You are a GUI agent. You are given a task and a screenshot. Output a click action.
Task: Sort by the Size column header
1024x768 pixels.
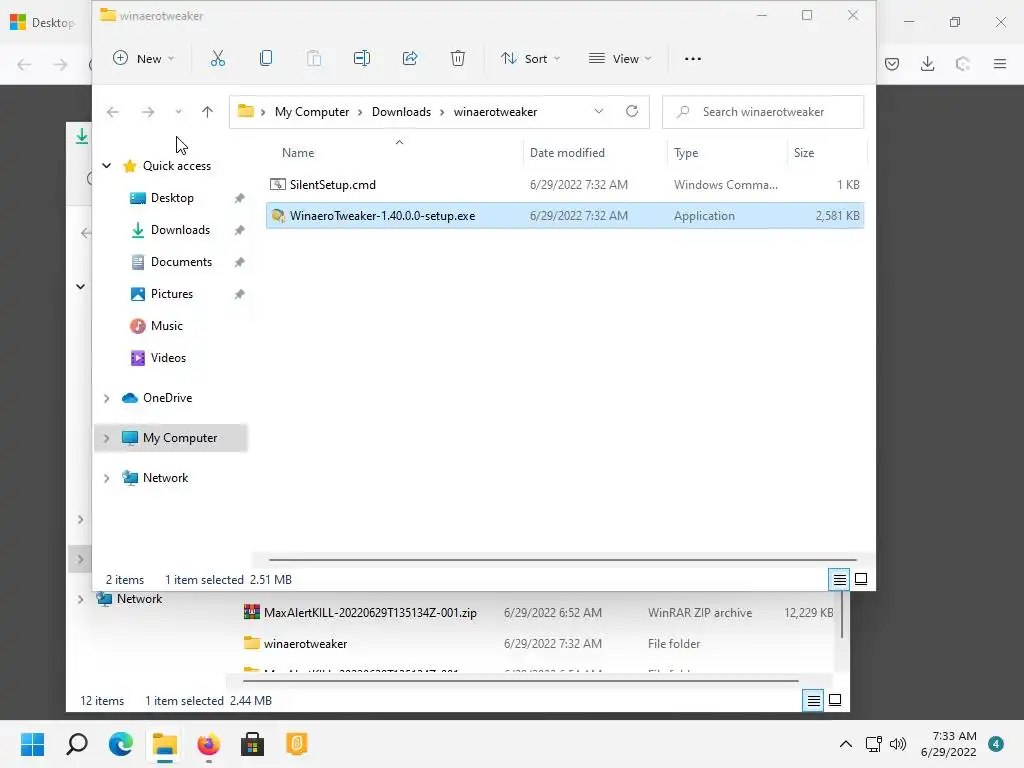click(803, 153)
